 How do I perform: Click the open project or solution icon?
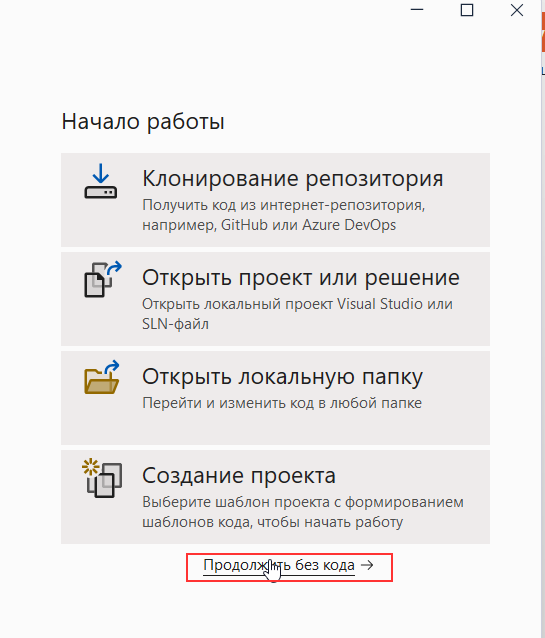pyautogui.click(x=103, y=280)
